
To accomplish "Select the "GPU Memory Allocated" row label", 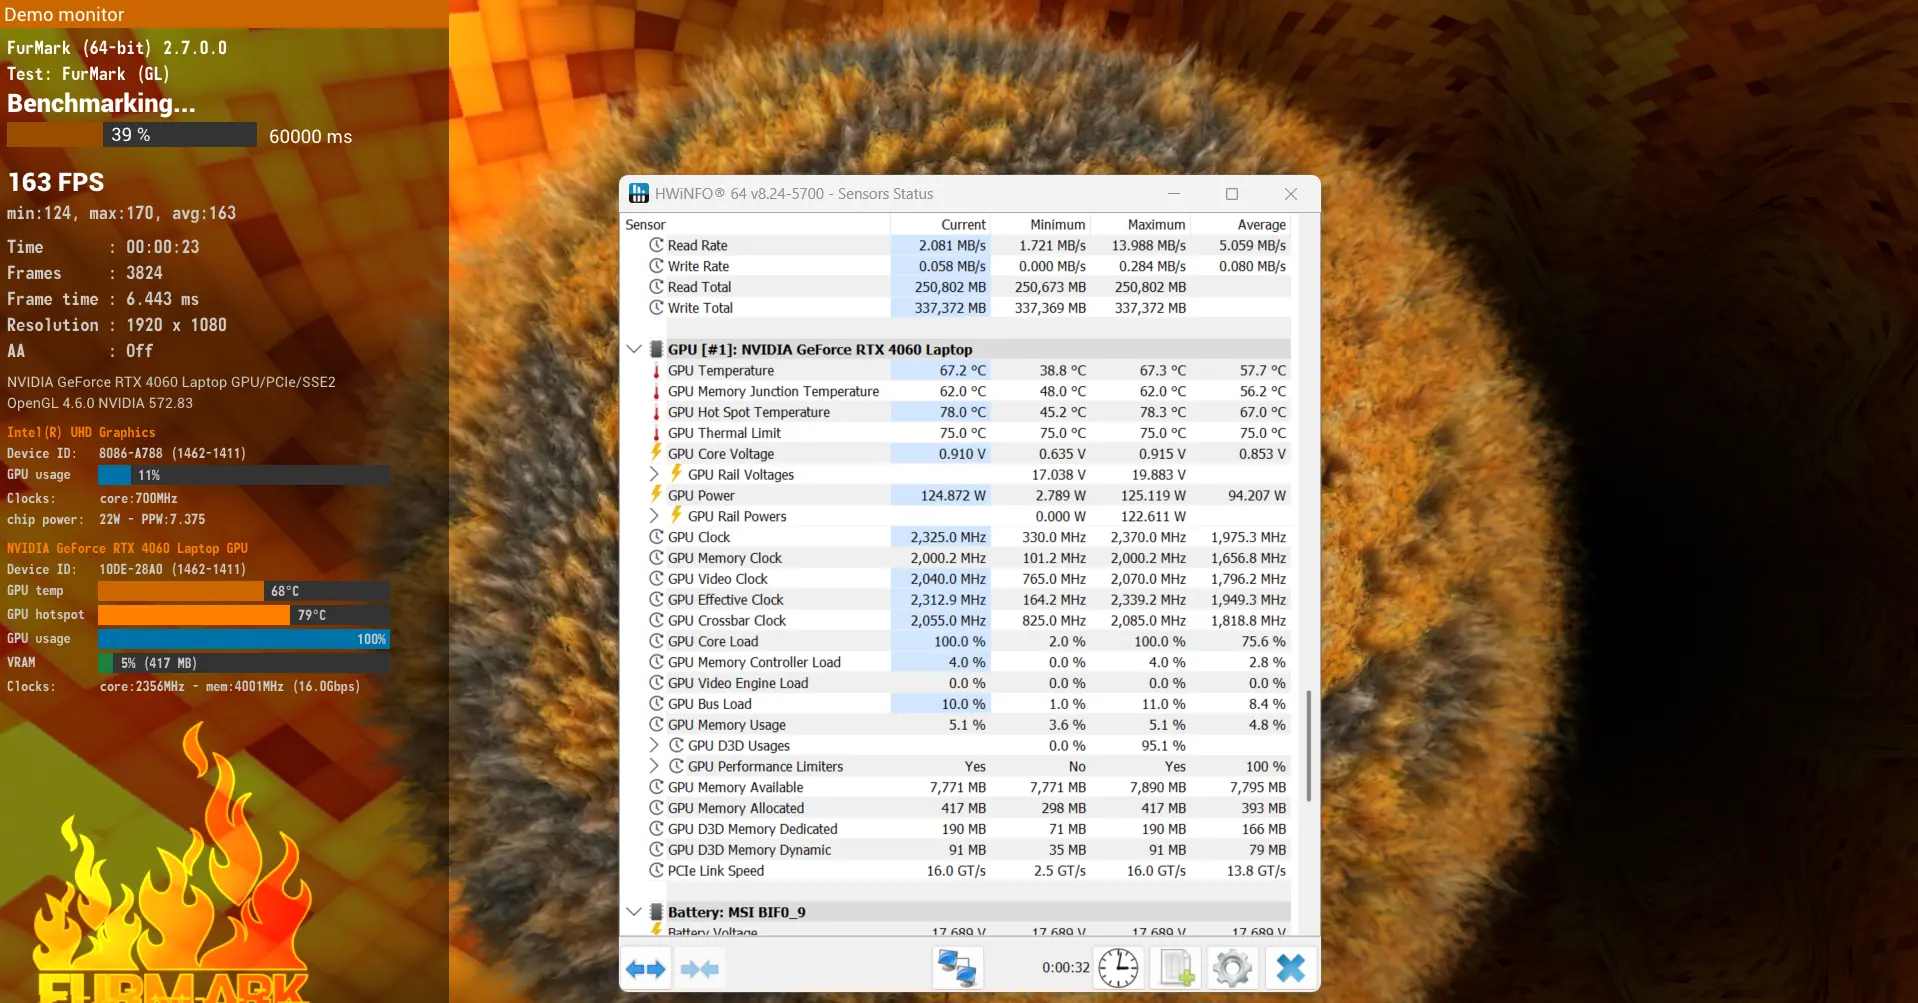I will point(736,808).
